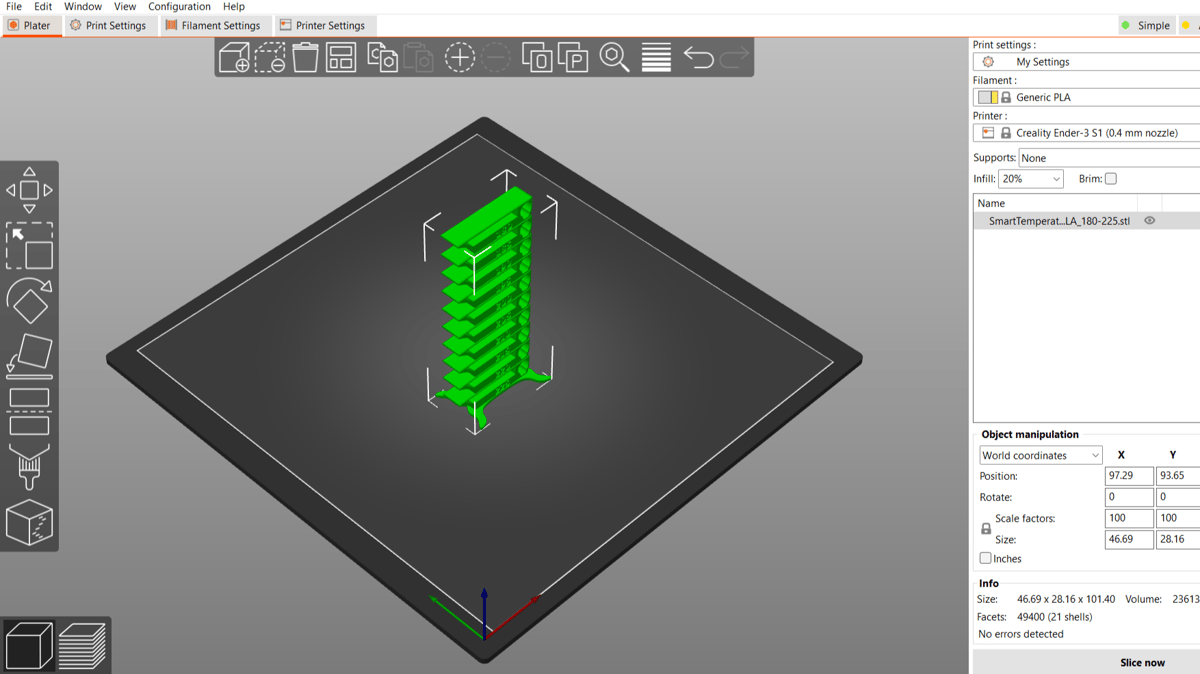Viewport: 1200px width, 674px height.
Task: Open the Variable layer height tool
Action: (656, 58)
